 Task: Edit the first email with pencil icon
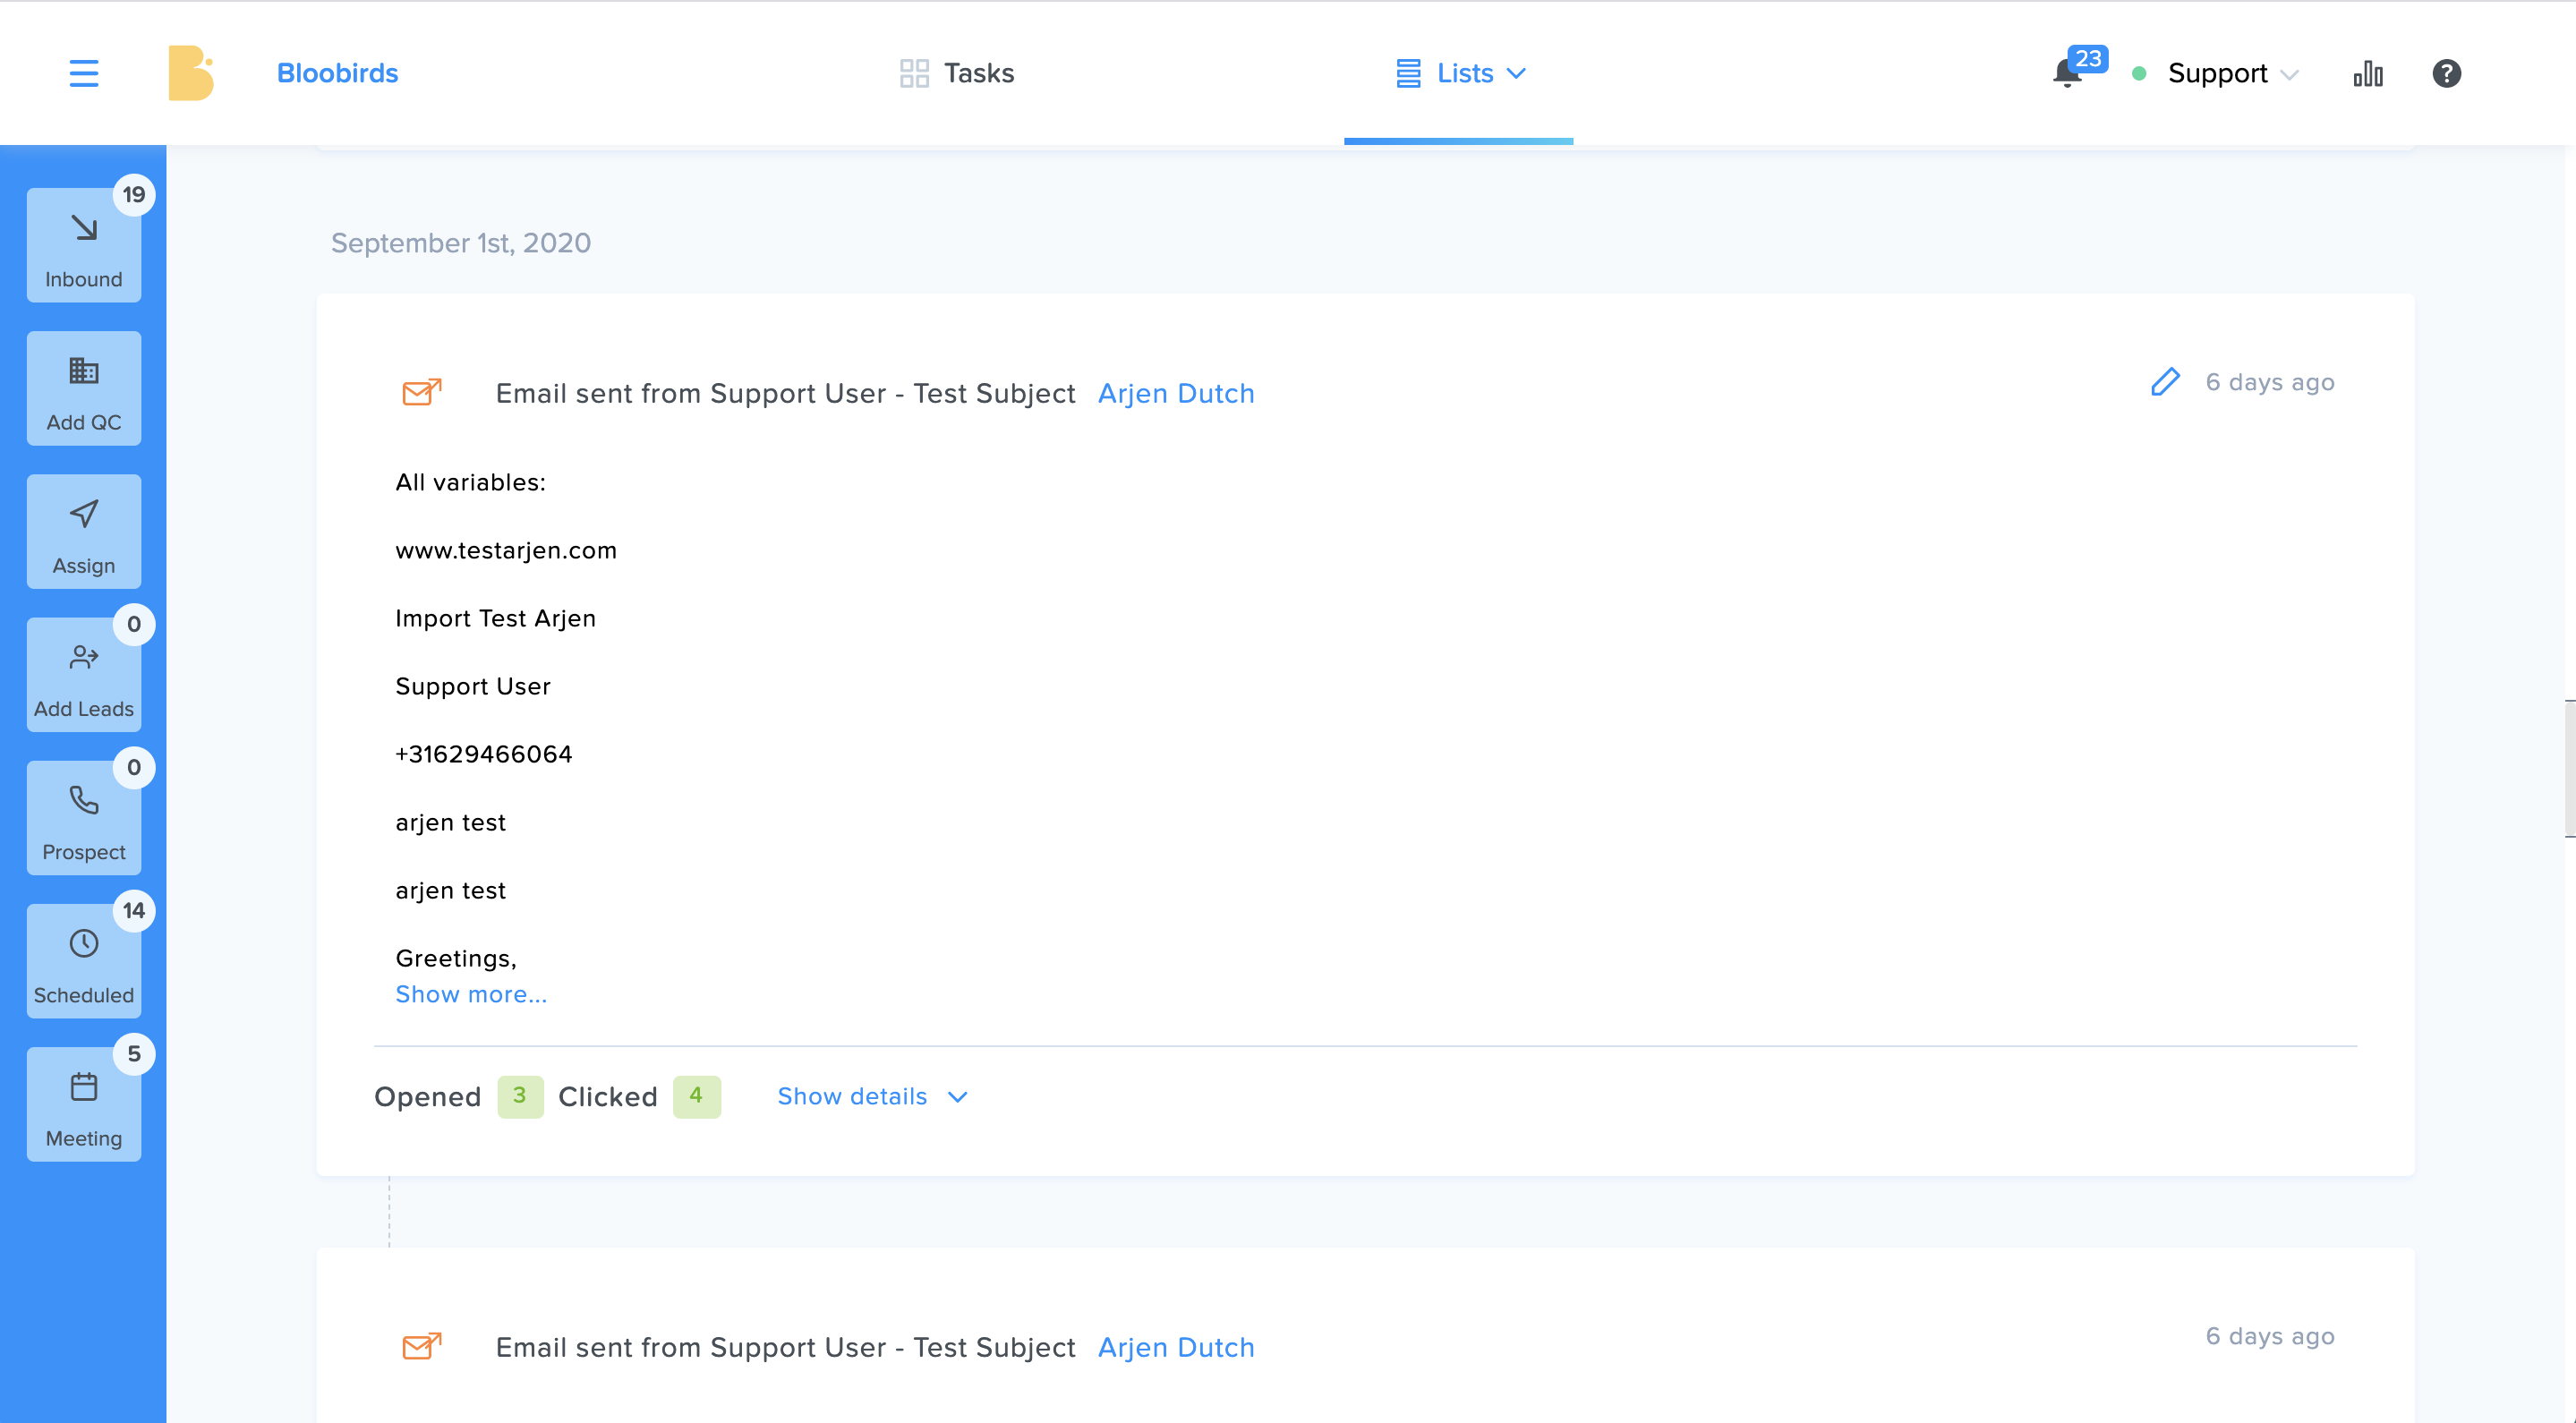[x=2165, y=382]
